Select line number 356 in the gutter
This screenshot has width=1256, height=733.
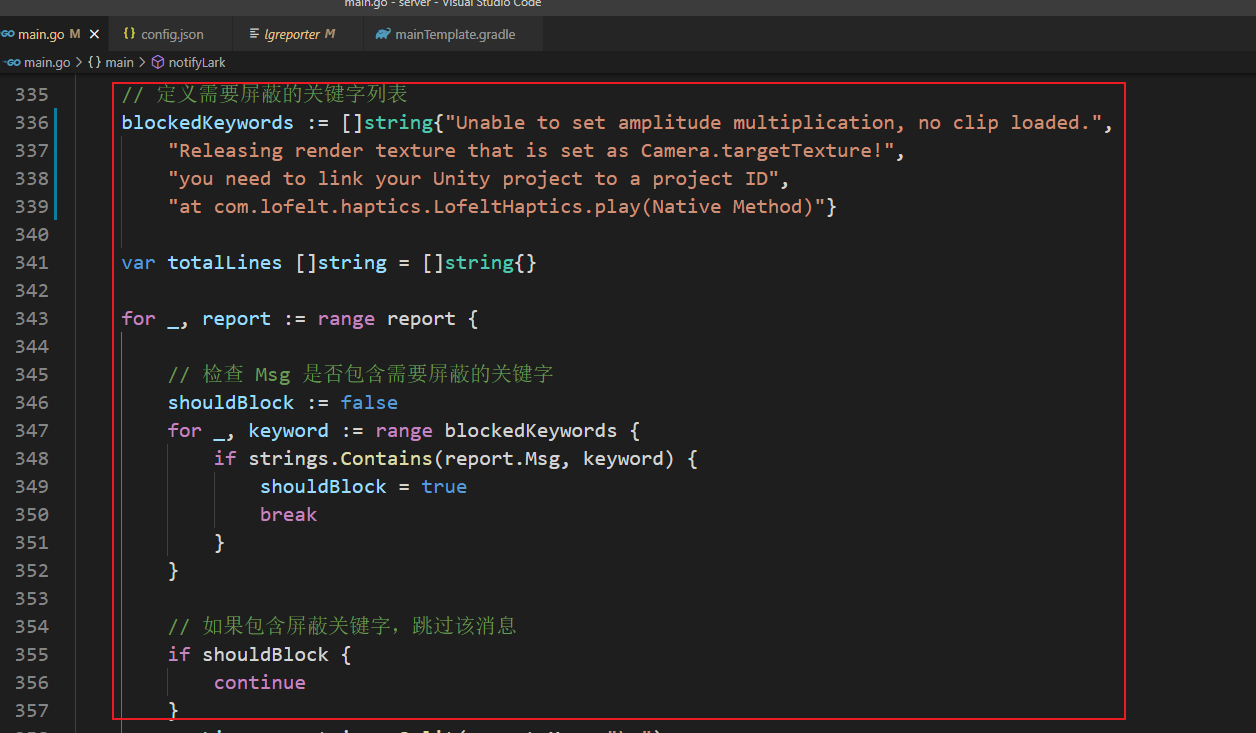[x=32, y=683]
